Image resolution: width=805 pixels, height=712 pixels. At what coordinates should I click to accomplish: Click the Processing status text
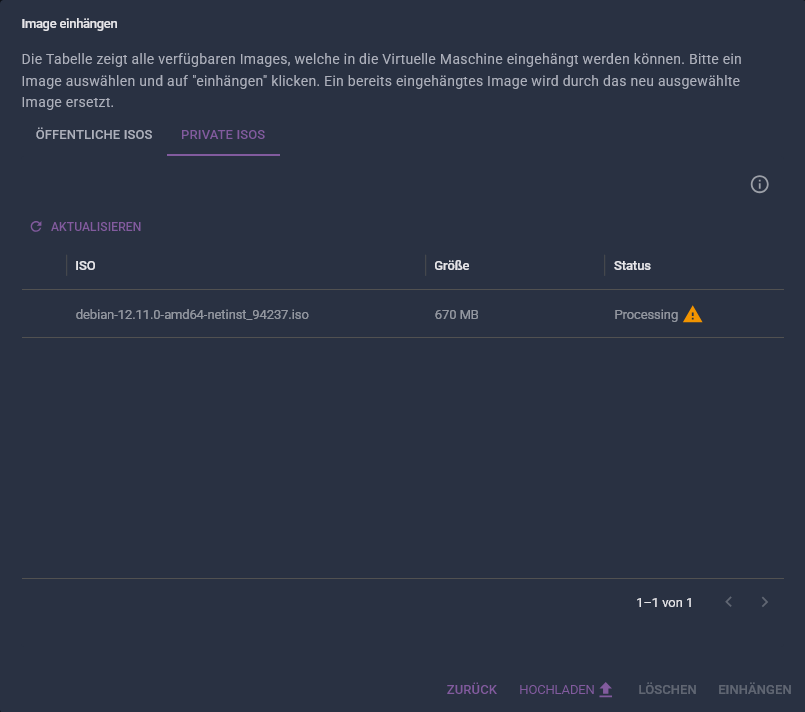click(x=646, y=315)
